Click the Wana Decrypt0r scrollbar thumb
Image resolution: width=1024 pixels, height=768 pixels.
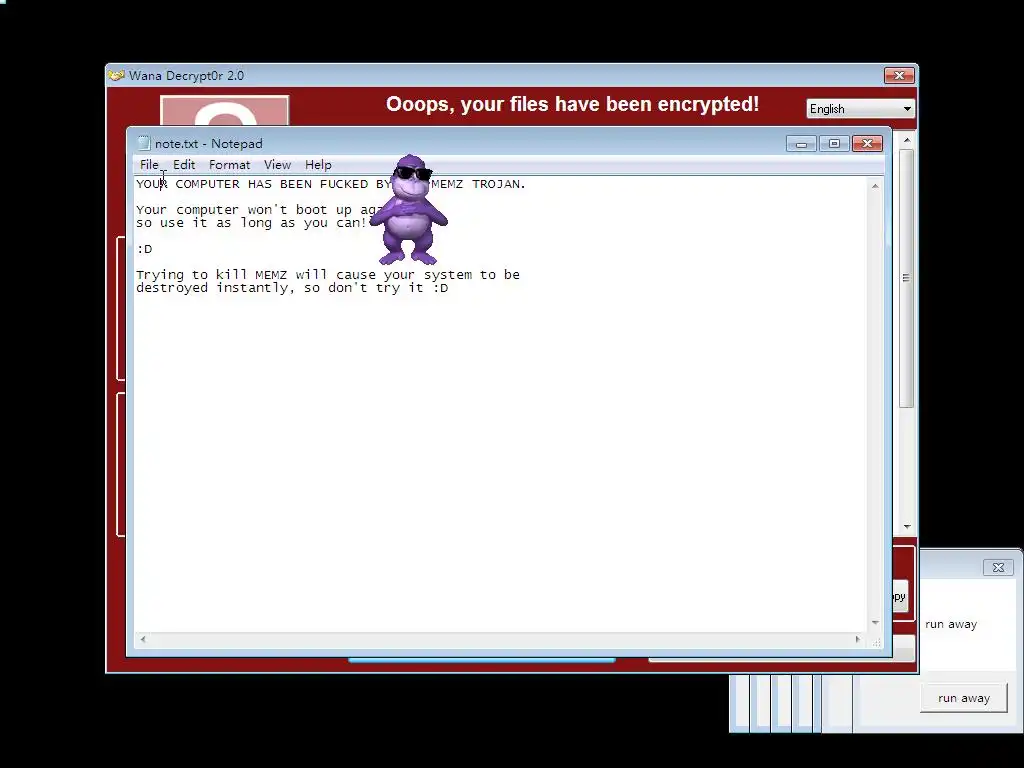[x=906, y=278]
